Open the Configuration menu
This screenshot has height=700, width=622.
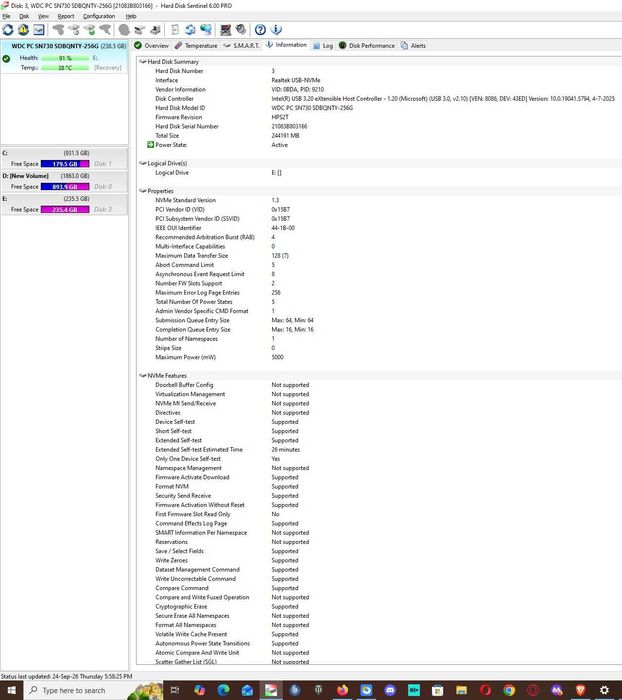pyautogui.click(x=99, y=16)
